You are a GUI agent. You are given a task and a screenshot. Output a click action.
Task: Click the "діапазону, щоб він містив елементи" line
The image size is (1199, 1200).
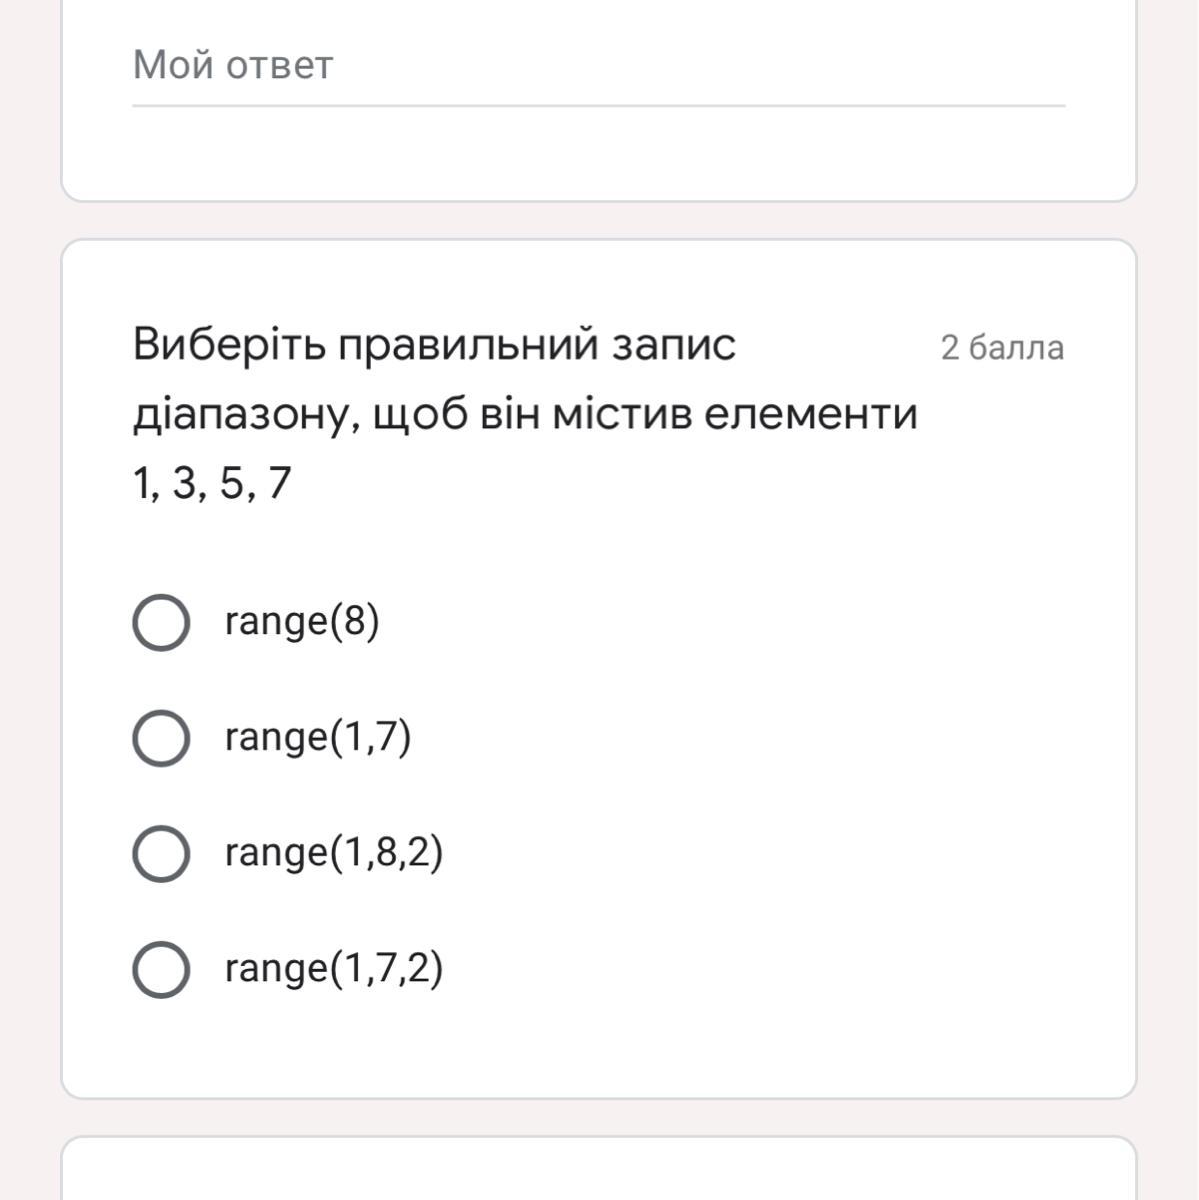(525, 414)
